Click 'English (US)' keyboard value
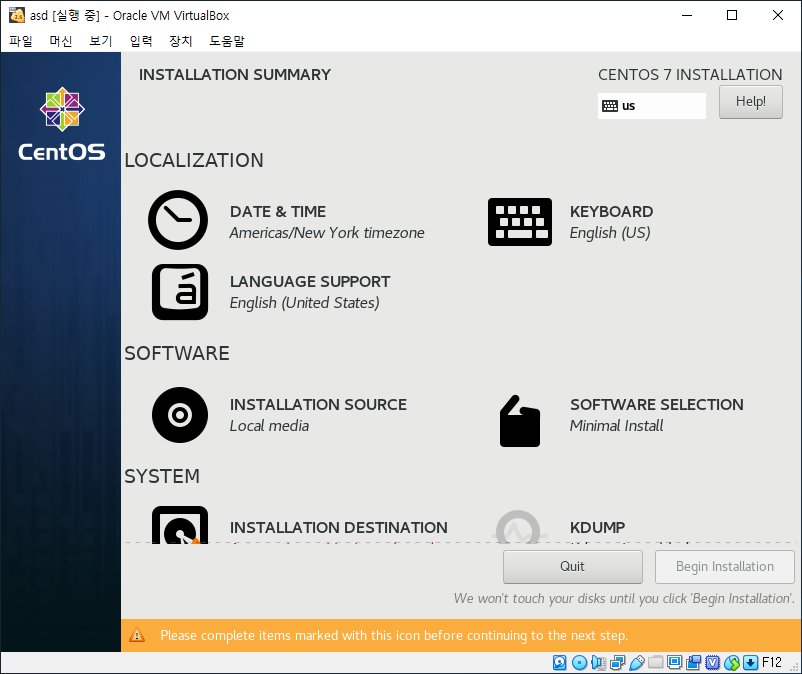This screenshot has width=802, height=674. [610, 233]
